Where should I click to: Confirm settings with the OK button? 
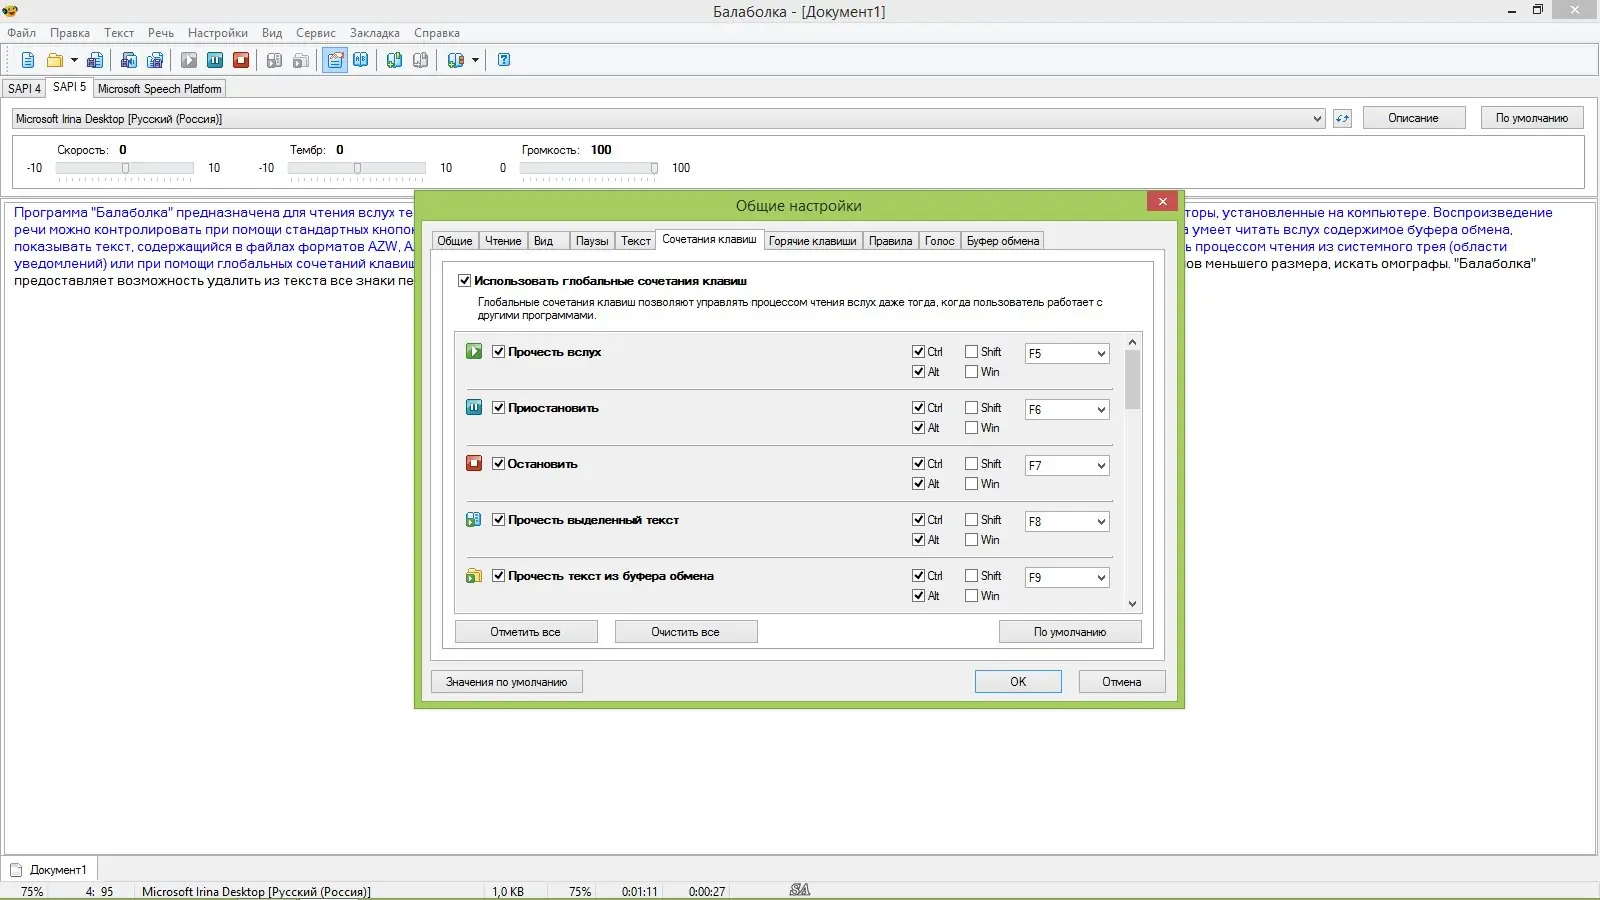point(1018,682)
